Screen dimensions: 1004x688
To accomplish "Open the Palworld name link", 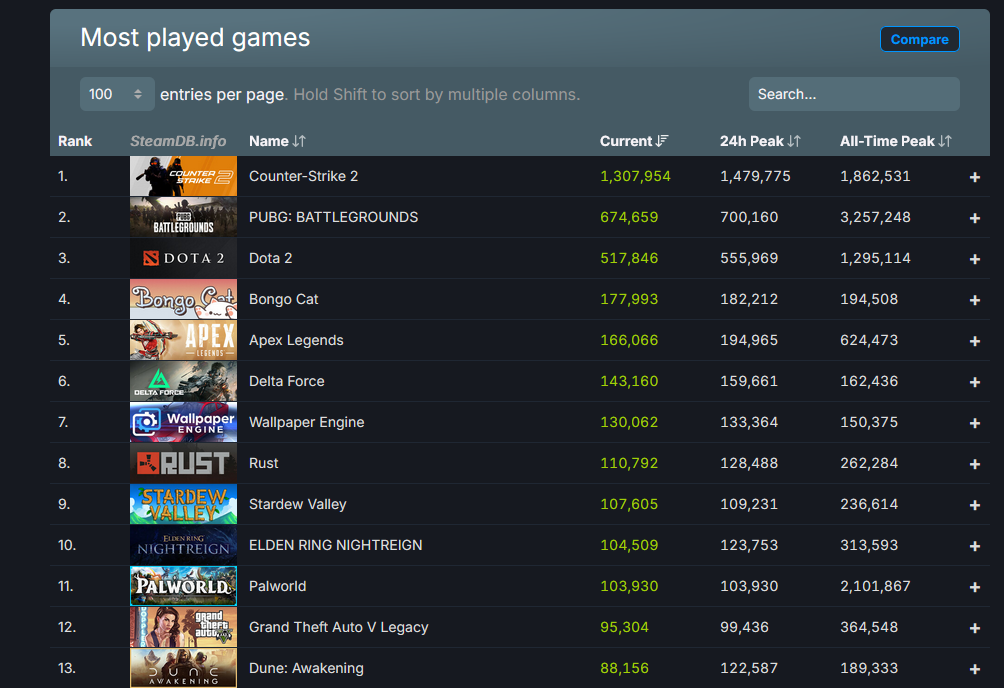I will pyautogui.click(x=278, y=586).
